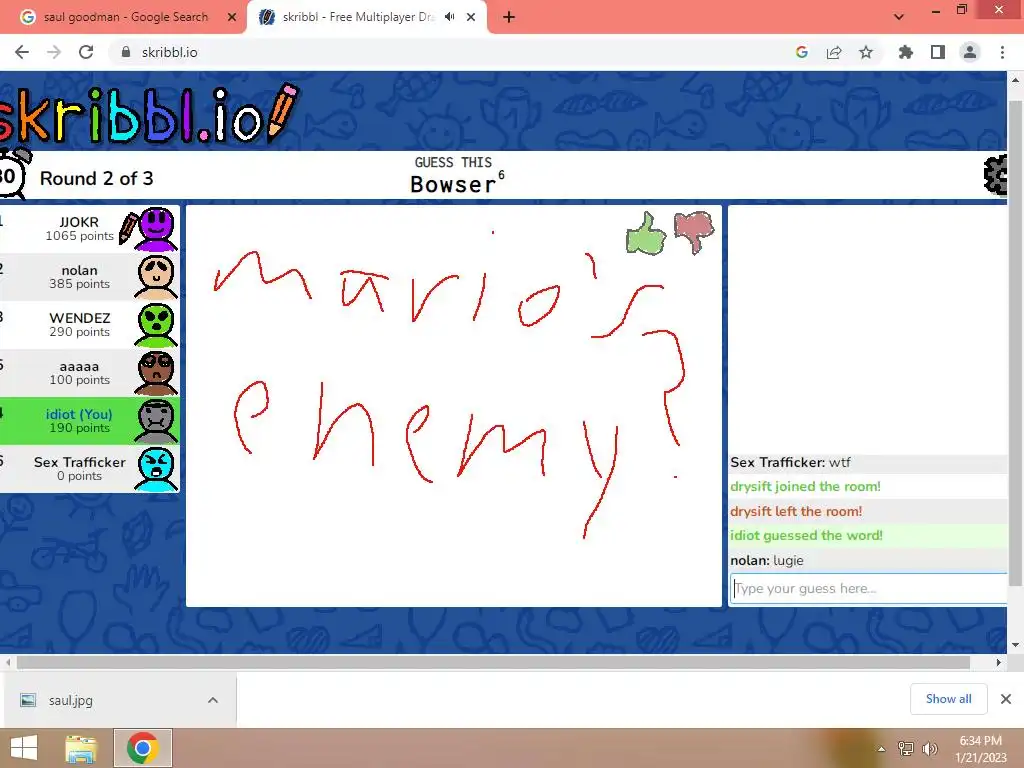Image resolution: width=1024 pixels, height=768 pixels.
Task: Click the 'drysift left the room!' message
Action: [x=796, y=511]
